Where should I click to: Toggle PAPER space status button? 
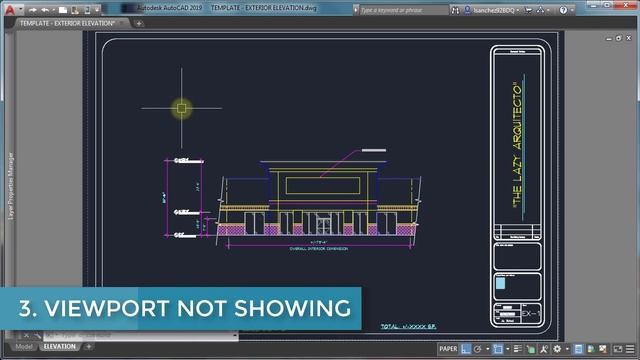coord(448,349)
